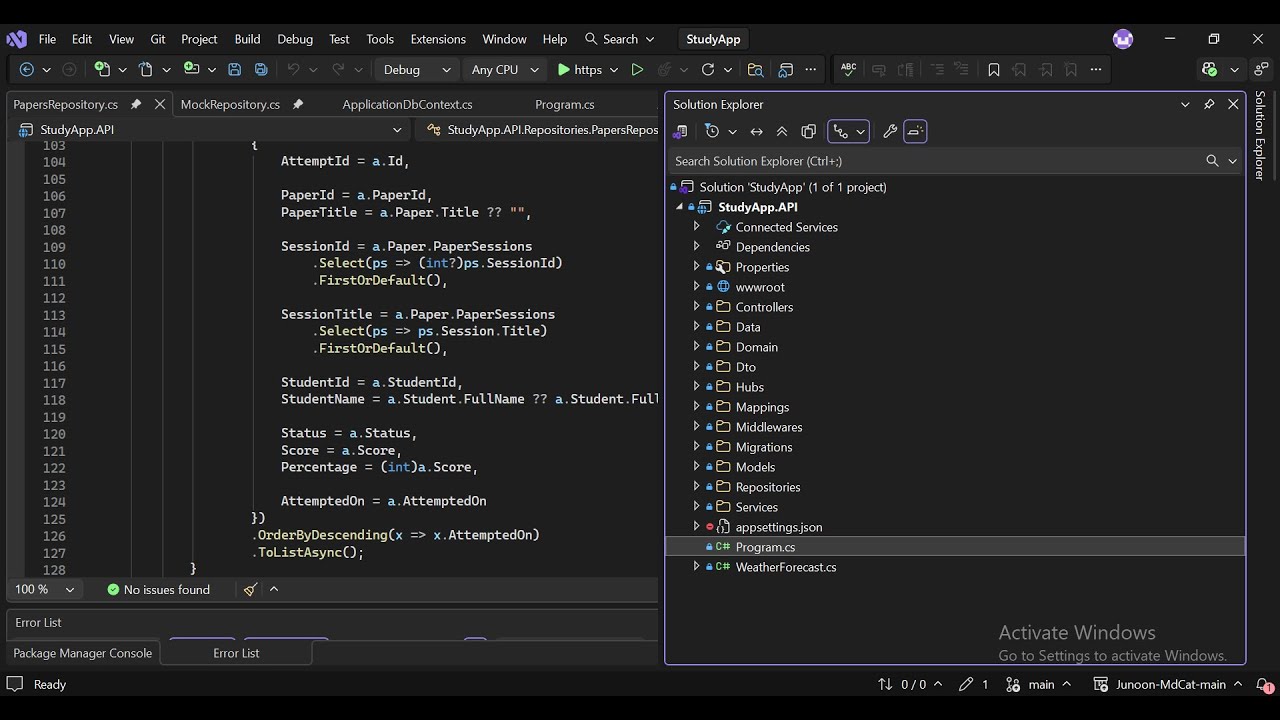Image resolution: width=1280 pixels, height=720 pixels.
Task: Click the Restart/refresh circular arrow icon
Action: click(708, 69)
